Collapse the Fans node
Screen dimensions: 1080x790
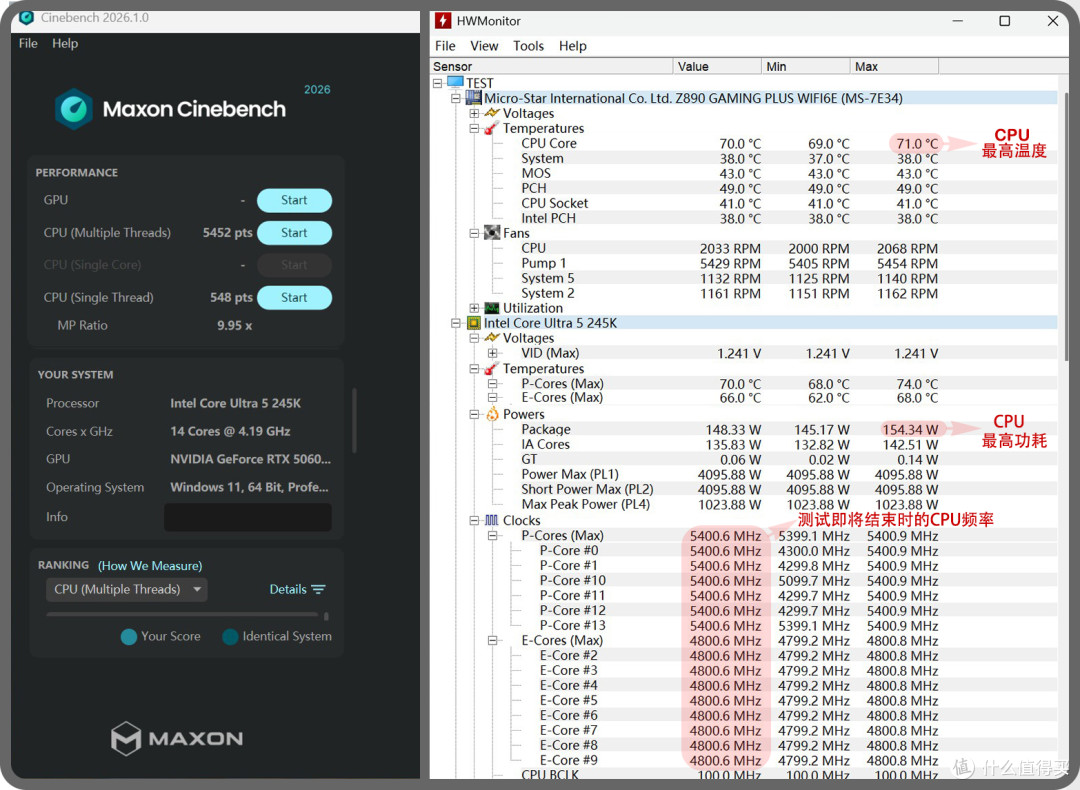tap(474, 233)
